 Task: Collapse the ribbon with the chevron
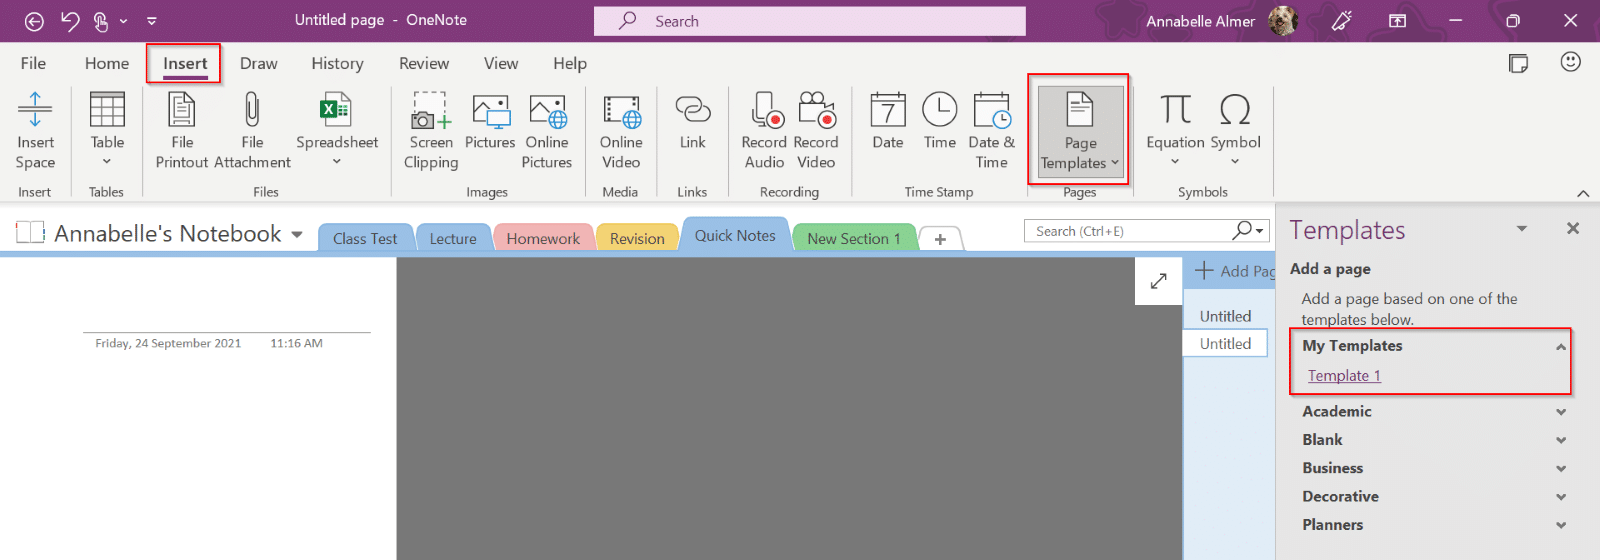tap(1582, 193)
